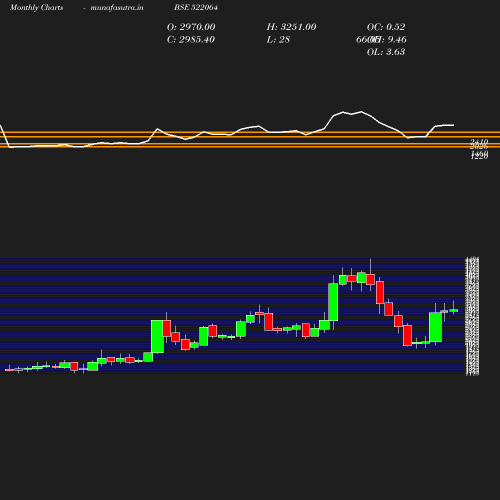This screenshot has height=500, width=500.
Task: Click the 'Monthly Charts' title text
Action: (x=36, y=7)
